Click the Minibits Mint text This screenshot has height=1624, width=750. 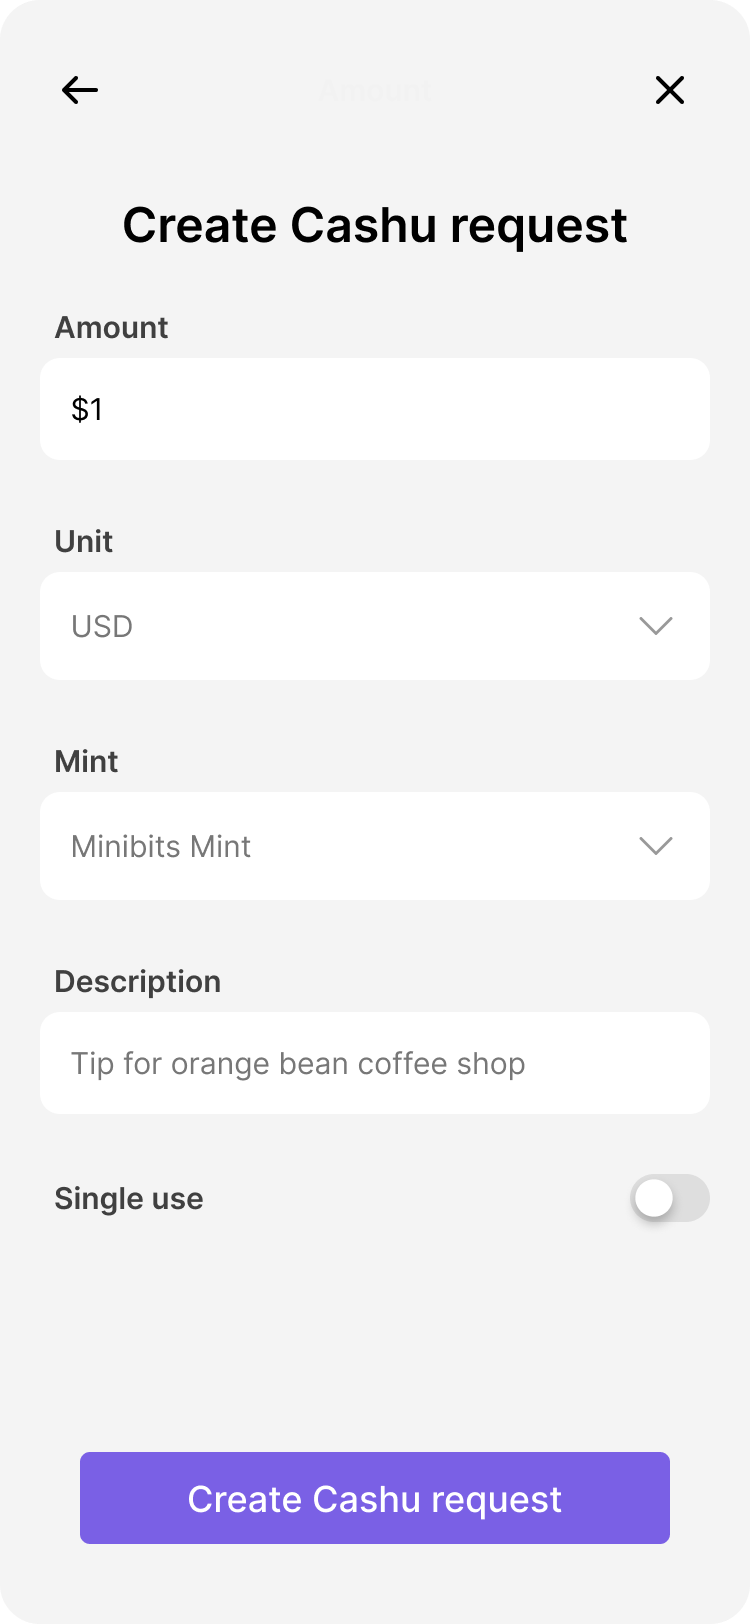coord(161,847)
